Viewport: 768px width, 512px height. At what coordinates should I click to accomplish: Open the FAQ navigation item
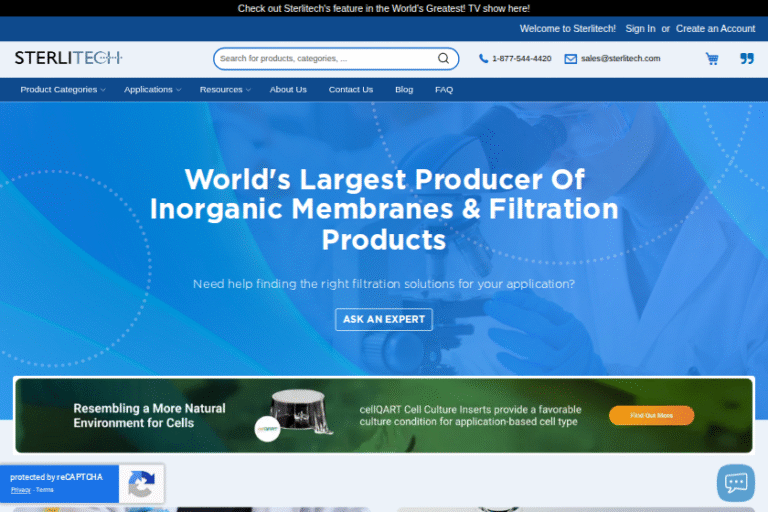pos(444,89)
